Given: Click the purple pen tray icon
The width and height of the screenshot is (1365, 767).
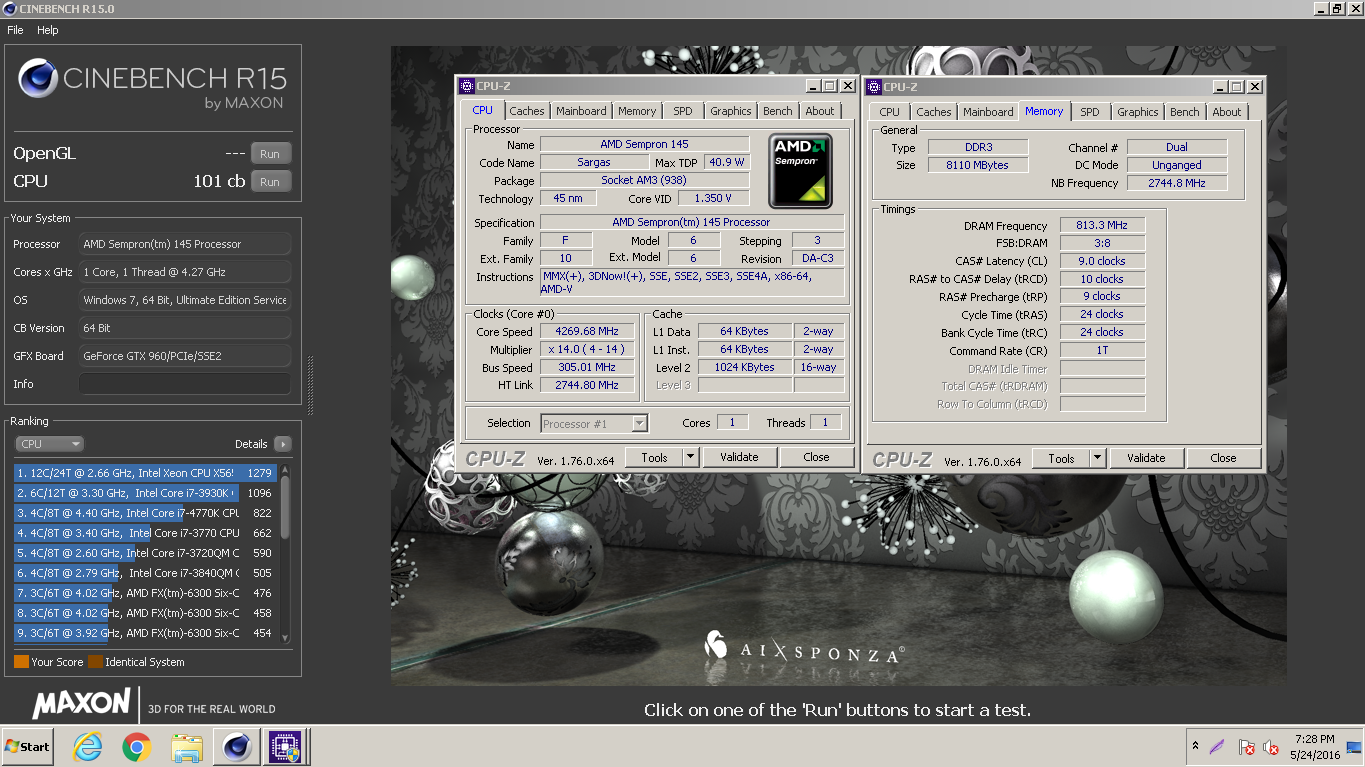Looking at the screenshot, I should point(1217,746).
